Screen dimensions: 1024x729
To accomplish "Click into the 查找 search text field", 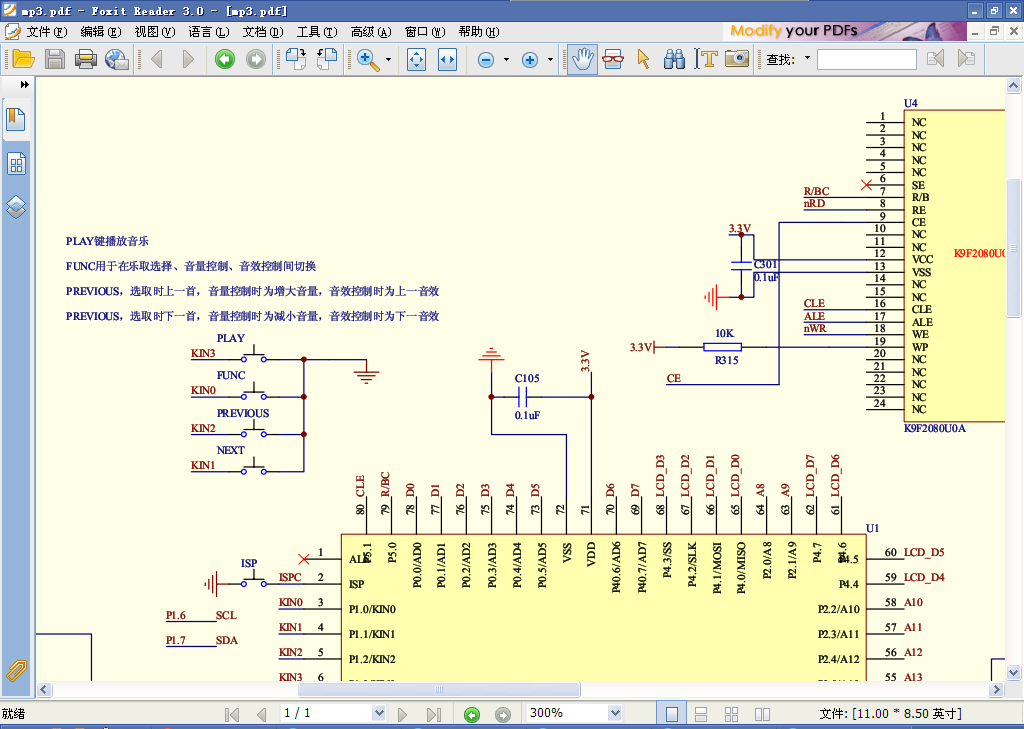I will click(867, 59).
